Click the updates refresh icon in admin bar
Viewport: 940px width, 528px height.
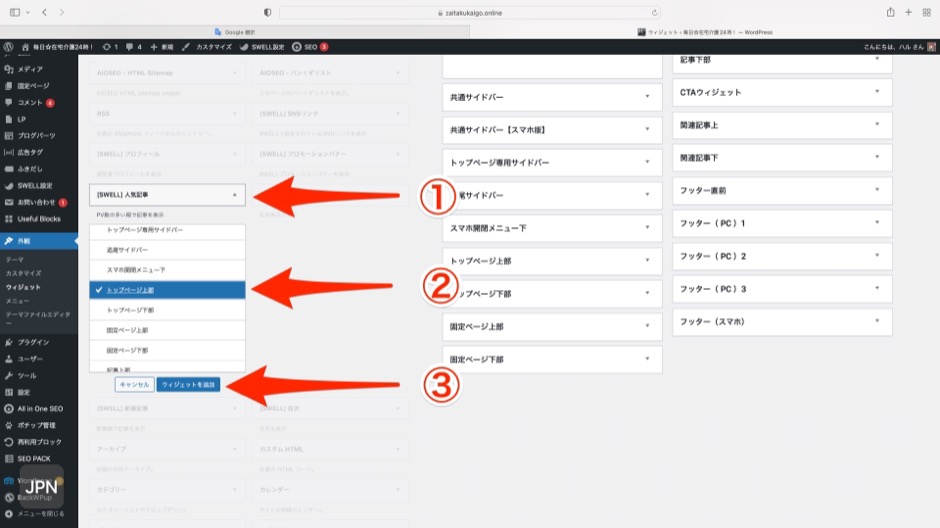click(106, 47)
